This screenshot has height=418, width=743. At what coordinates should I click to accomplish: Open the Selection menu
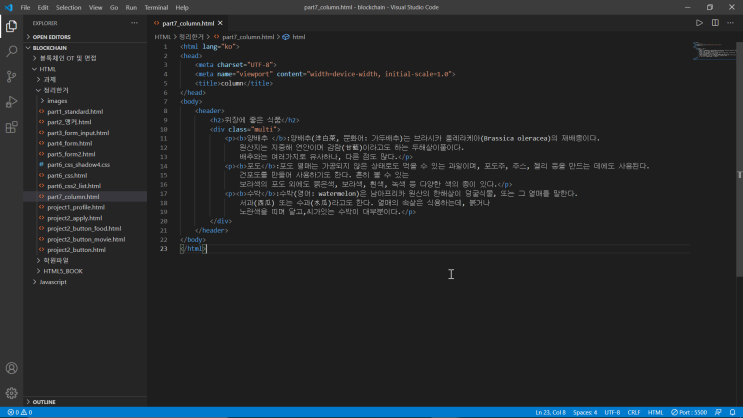click(x=68, y=8)
